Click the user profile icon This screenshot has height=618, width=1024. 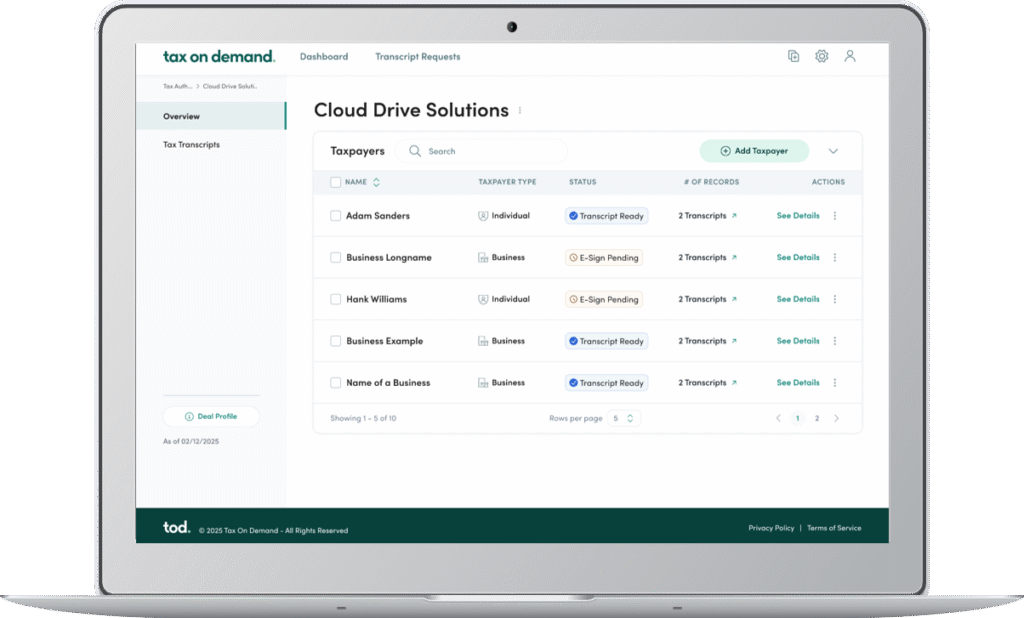[x=850, y=57]
